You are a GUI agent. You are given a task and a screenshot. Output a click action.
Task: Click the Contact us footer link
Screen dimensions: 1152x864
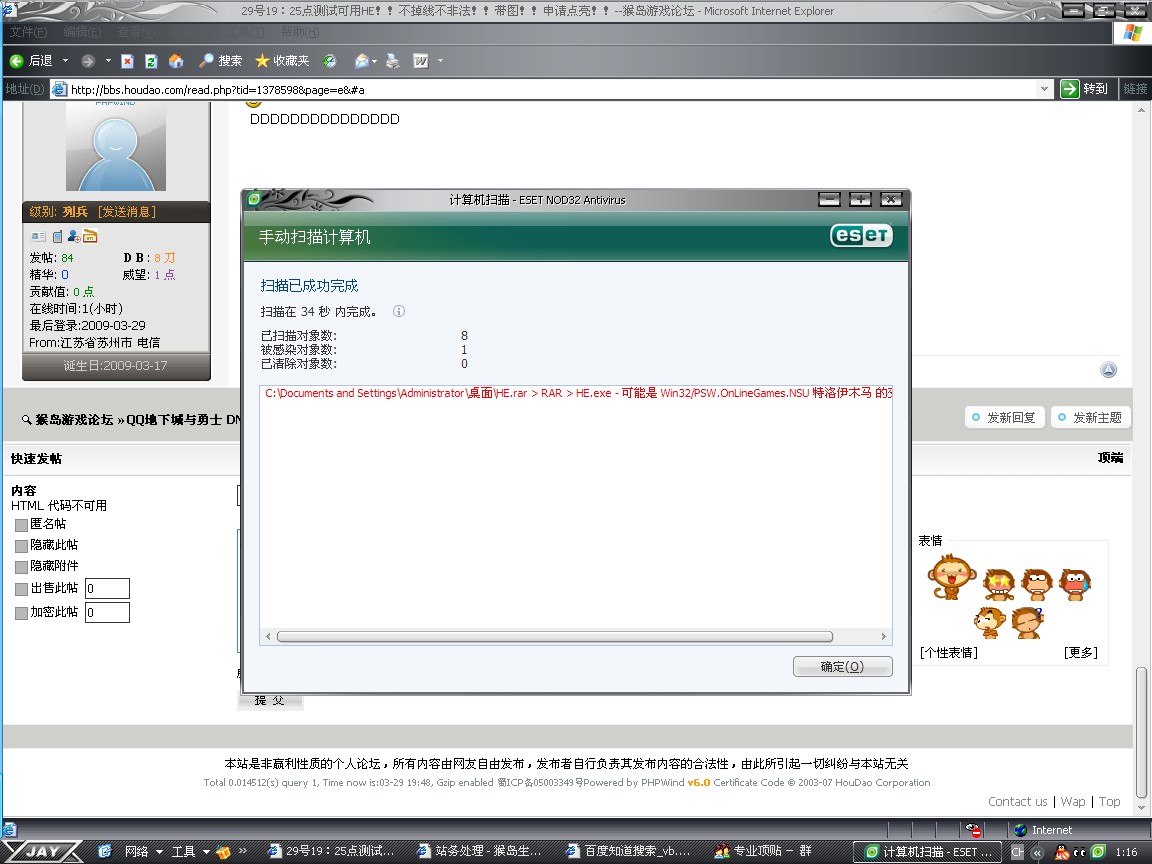point(1018,802)
